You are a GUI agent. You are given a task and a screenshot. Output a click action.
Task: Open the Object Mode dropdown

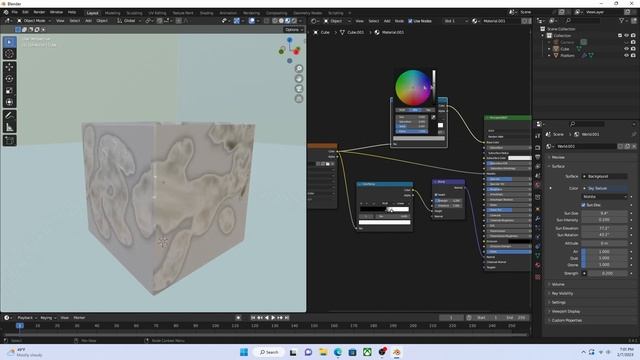point(33,20)
